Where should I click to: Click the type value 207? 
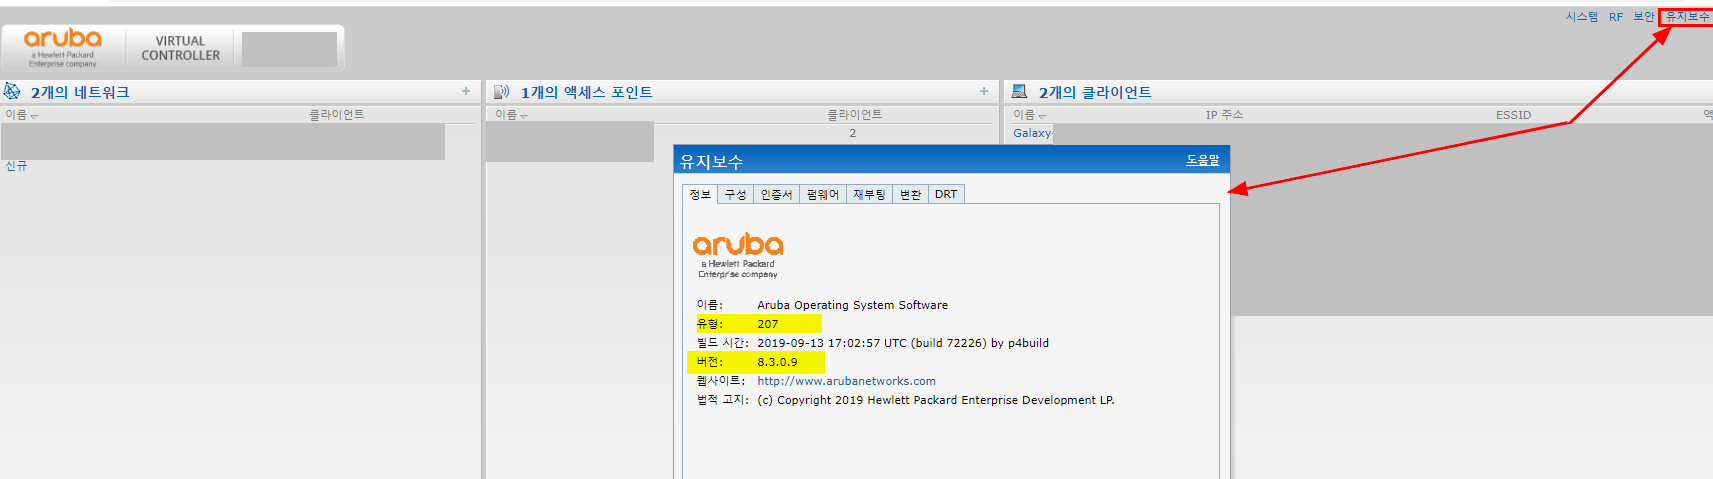point(767,324)
